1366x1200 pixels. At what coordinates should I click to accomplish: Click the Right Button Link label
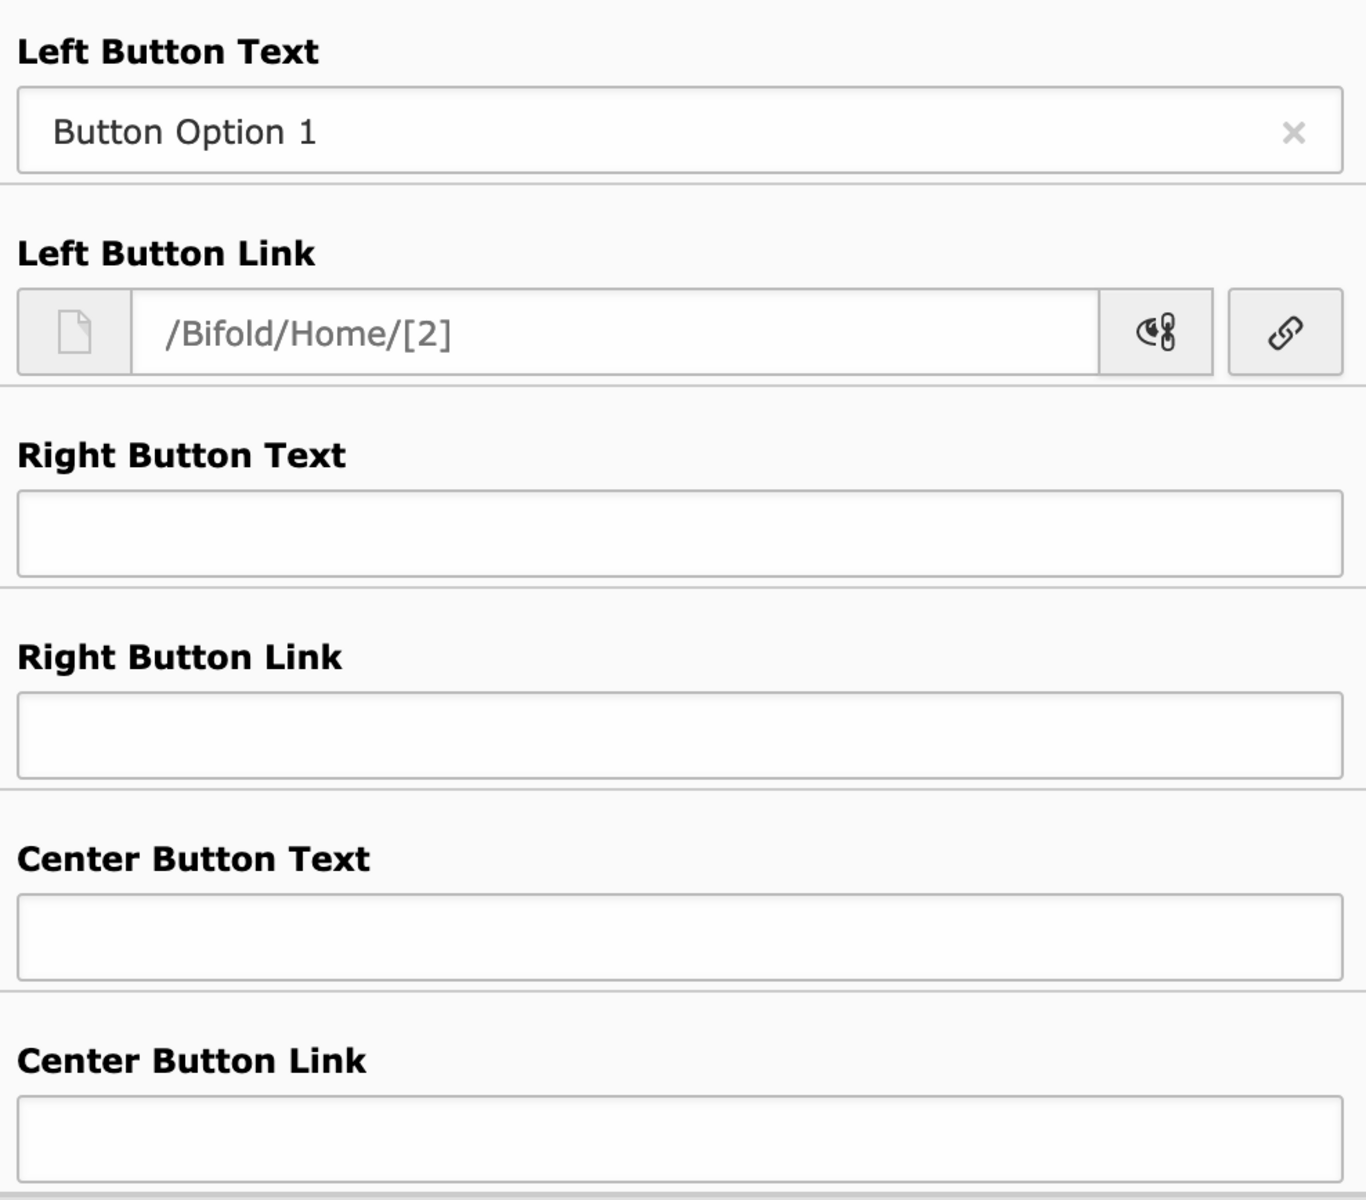point(180,658)
